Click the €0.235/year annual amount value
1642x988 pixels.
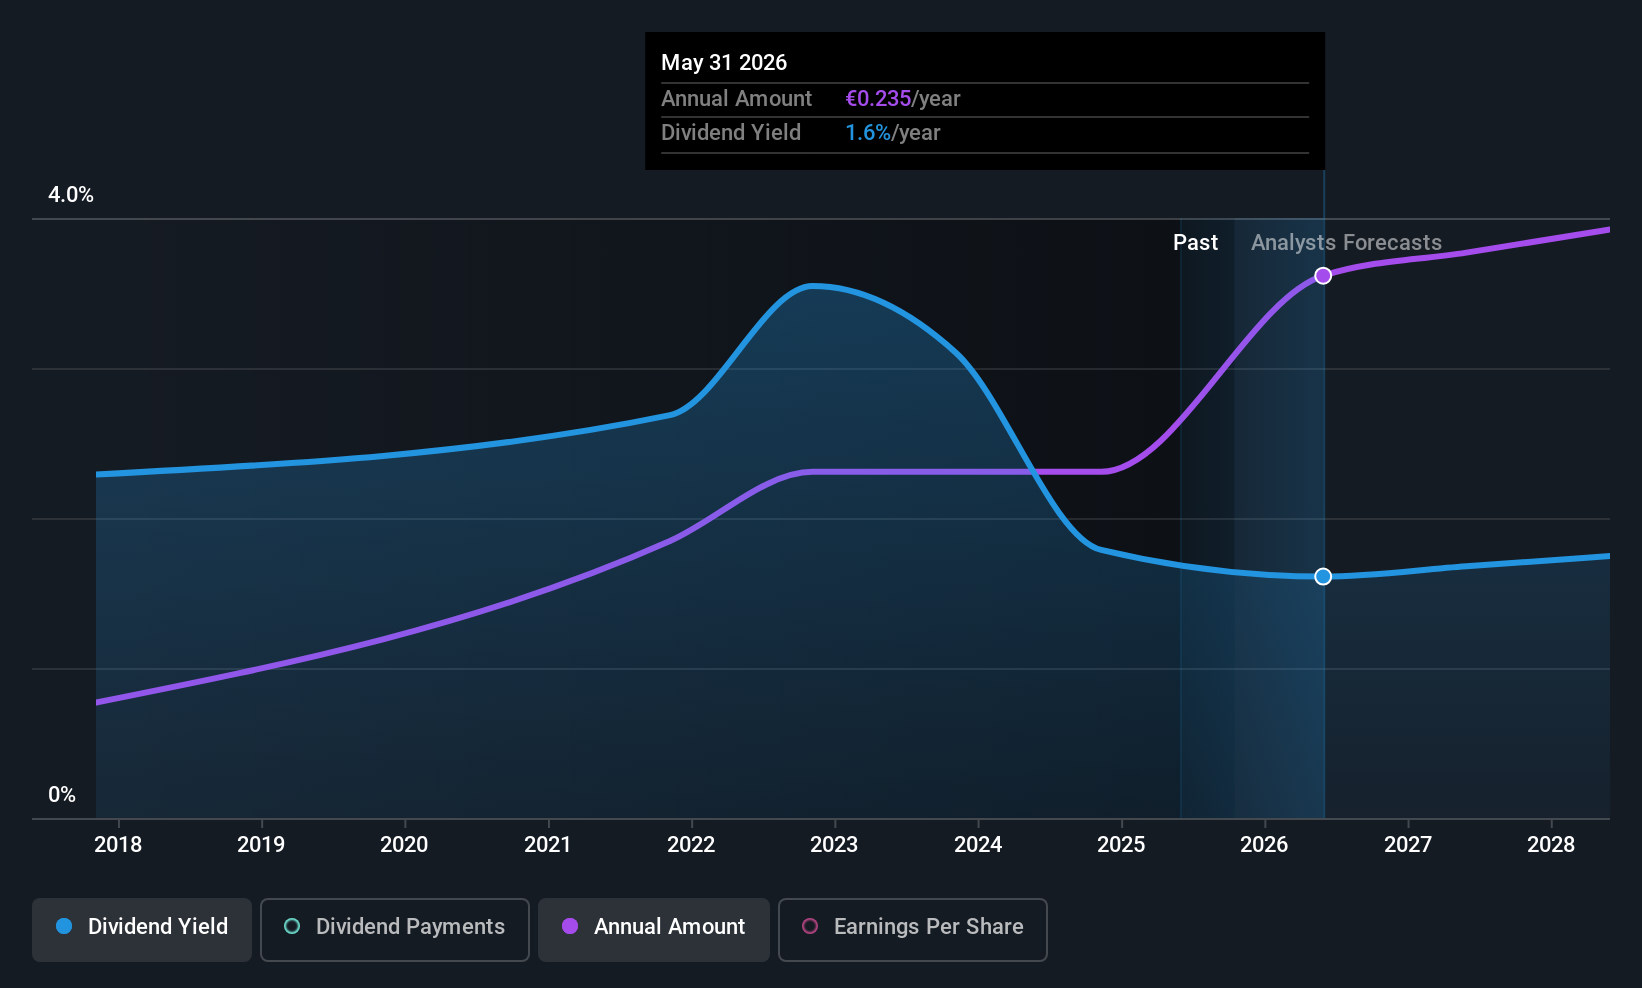point(902,99)
